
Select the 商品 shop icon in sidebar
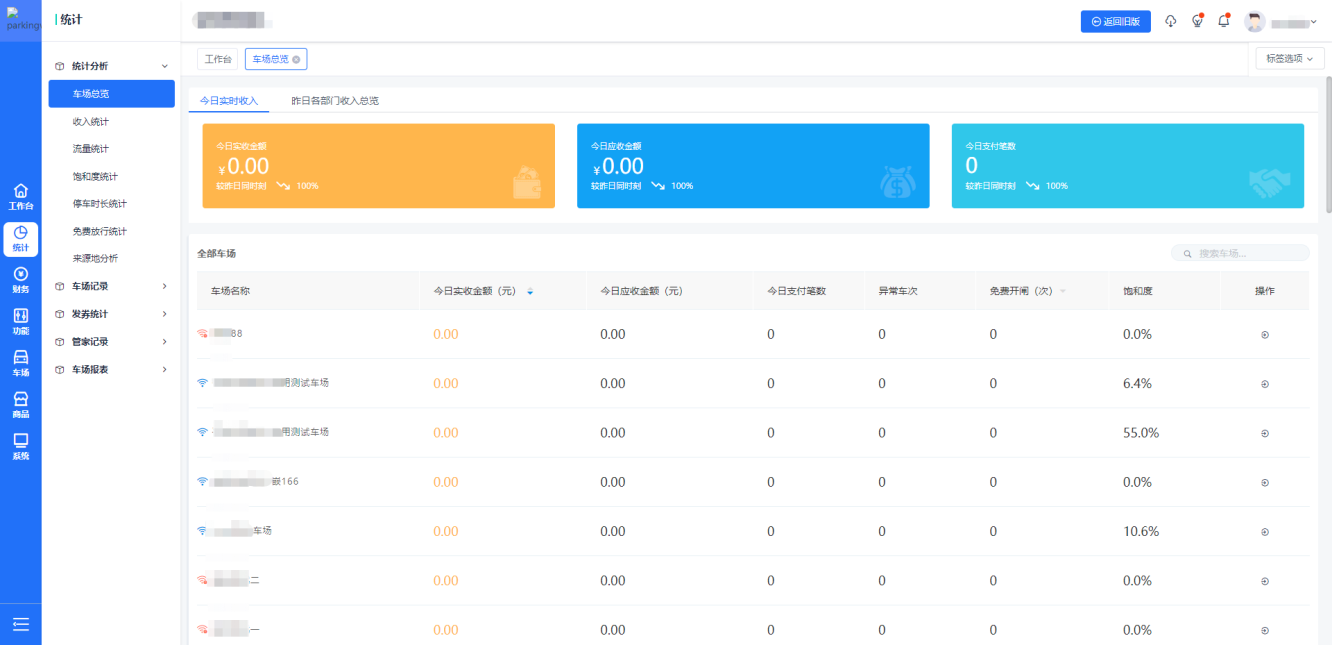coord(20,405)
